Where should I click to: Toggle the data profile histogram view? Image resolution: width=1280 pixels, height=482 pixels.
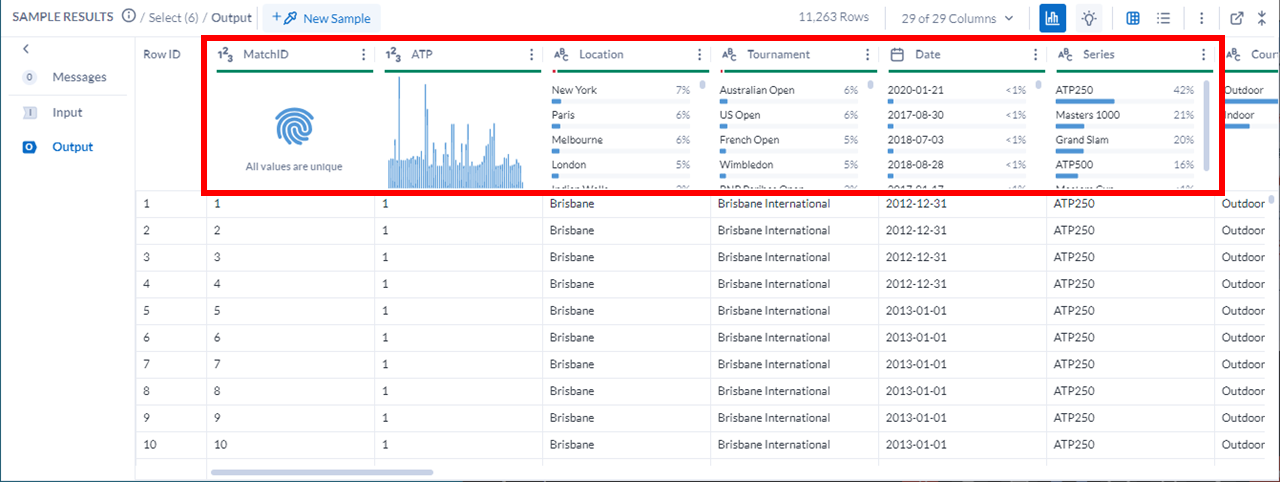pyautogui.click(x=1052, y=18)
